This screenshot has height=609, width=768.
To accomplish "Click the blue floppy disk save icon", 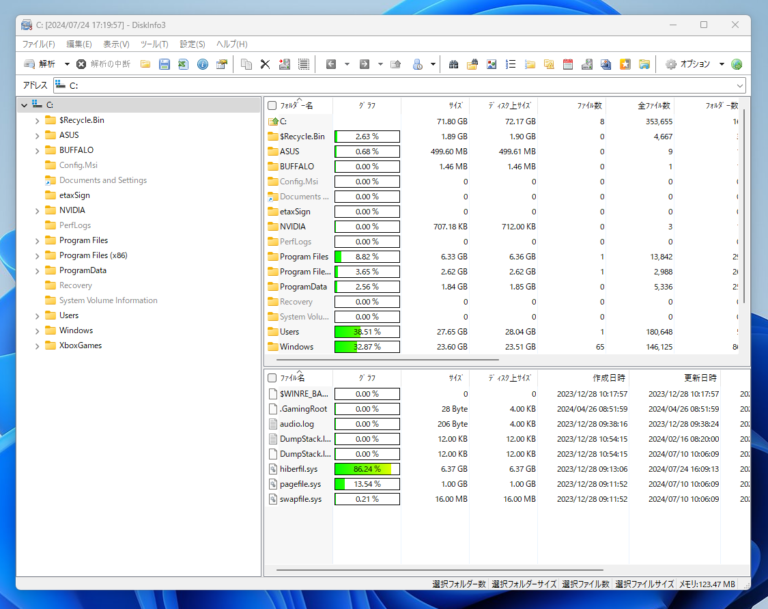I will coord(164,64).
